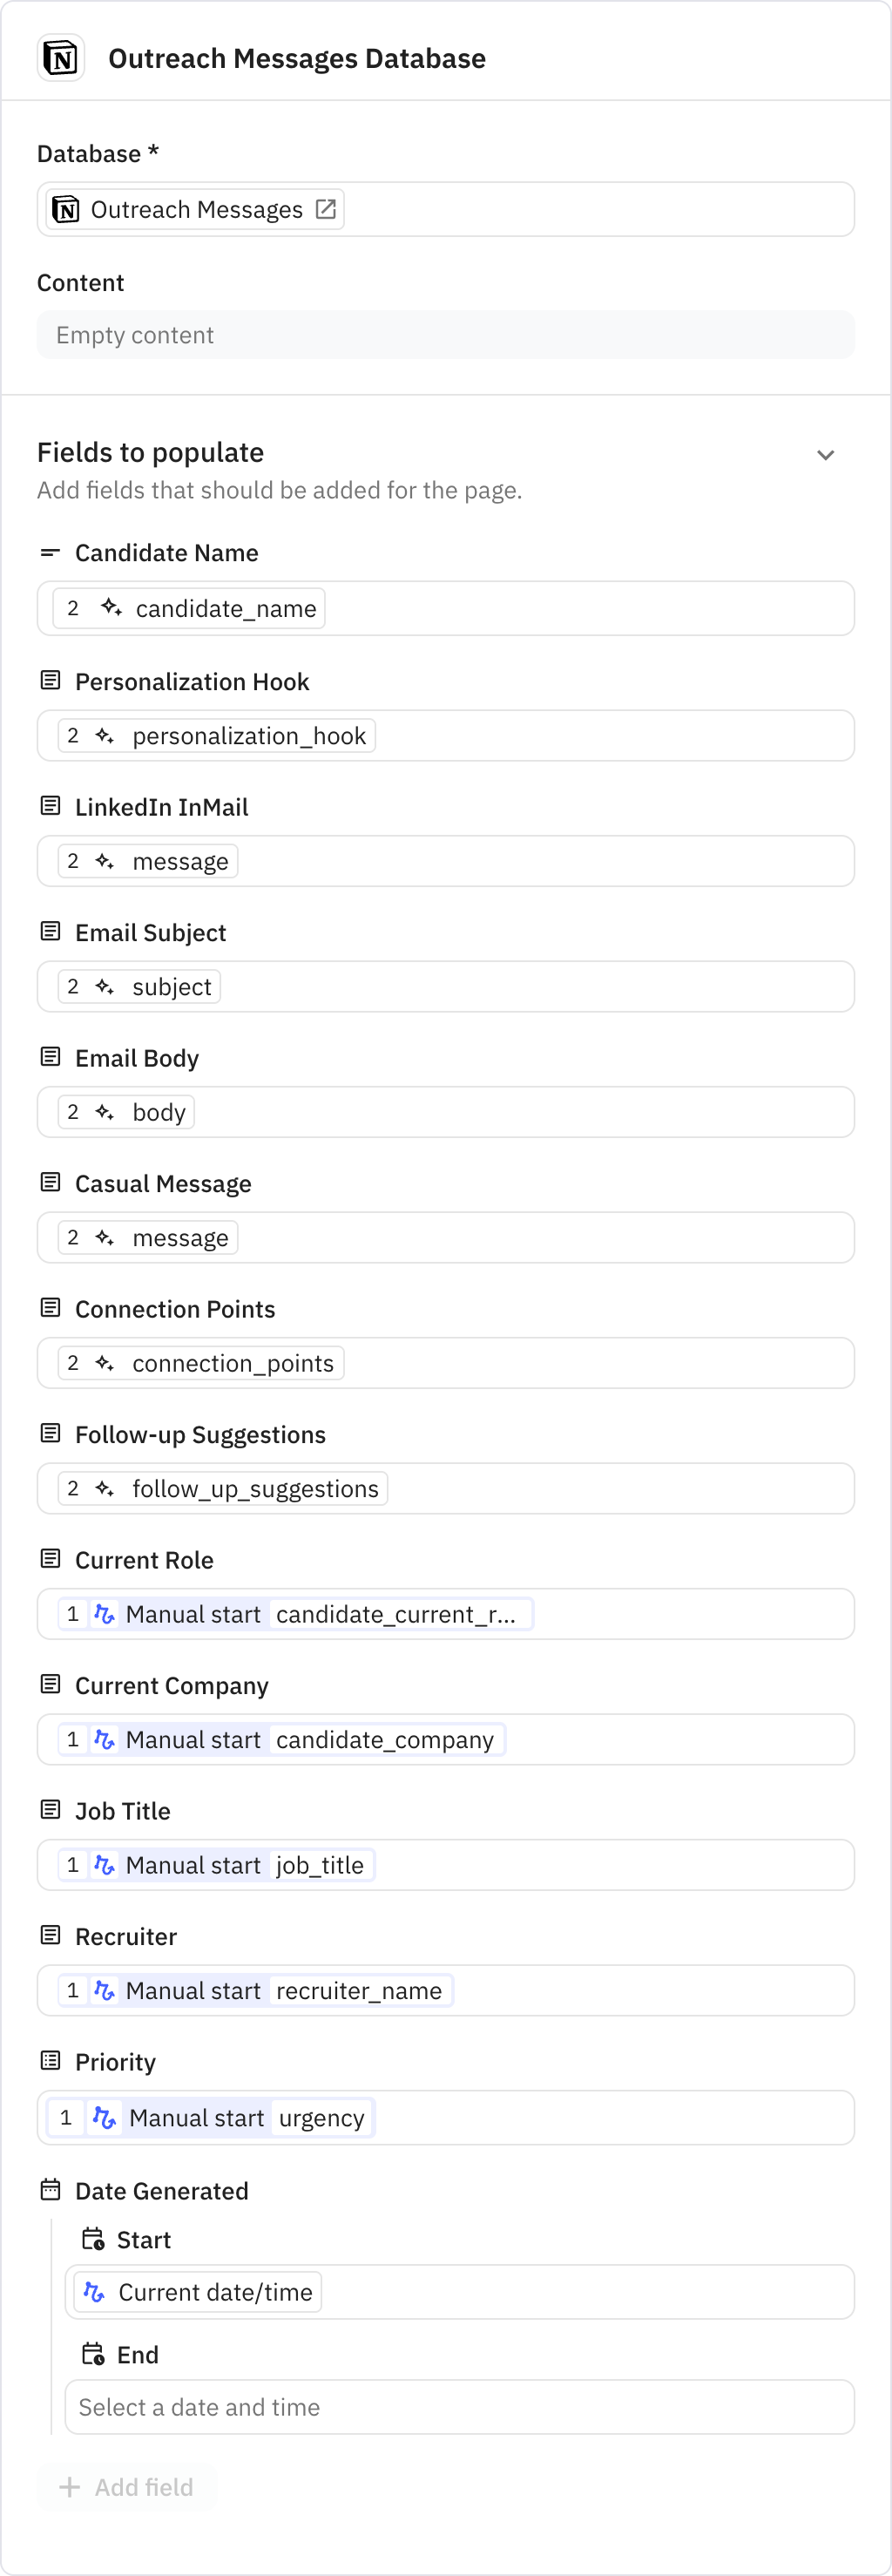Open Outreach Messages via the external link icon
The width and height of the screenshot is (892, 2576).
tap(326, 209)
